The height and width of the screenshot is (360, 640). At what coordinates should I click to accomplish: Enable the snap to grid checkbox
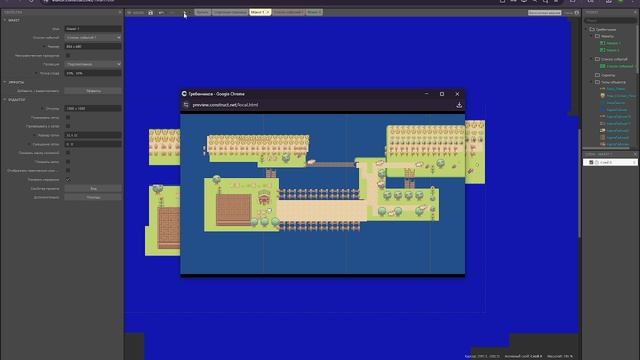68,126
